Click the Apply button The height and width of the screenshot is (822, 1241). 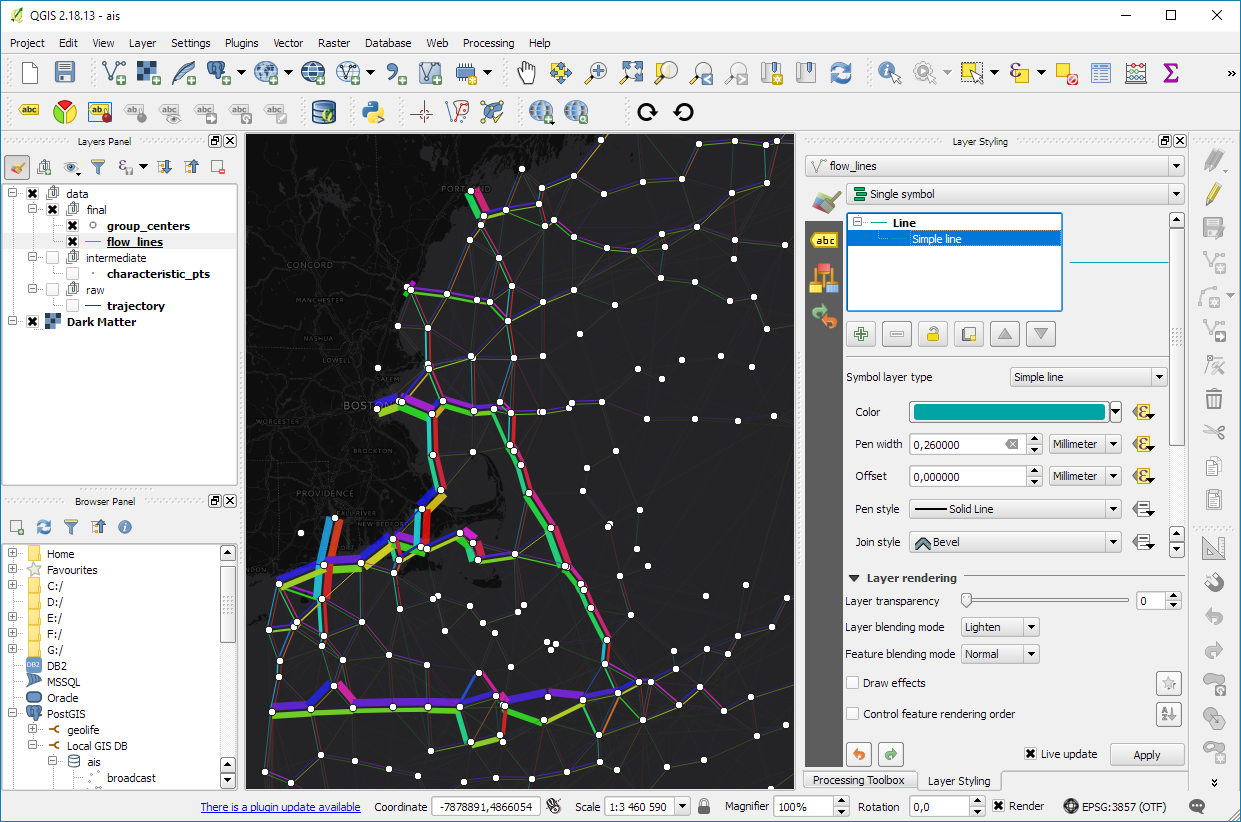coord(1146,755)
